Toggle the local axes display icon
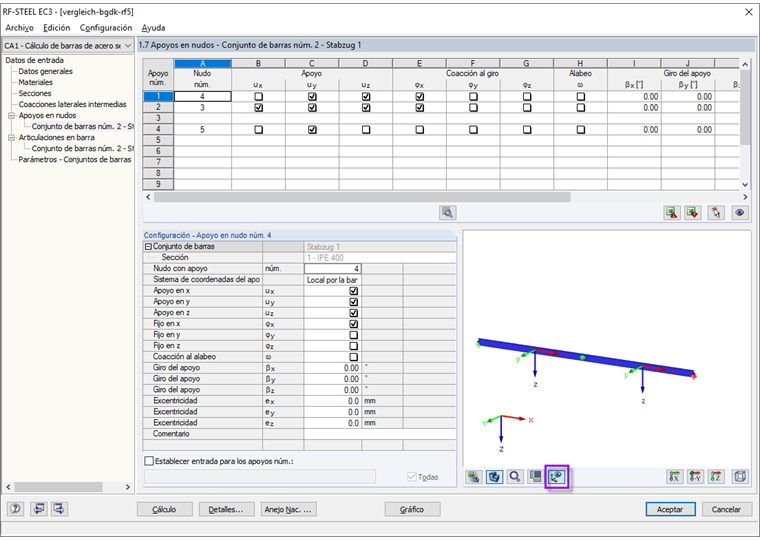 tap(556, 477)
